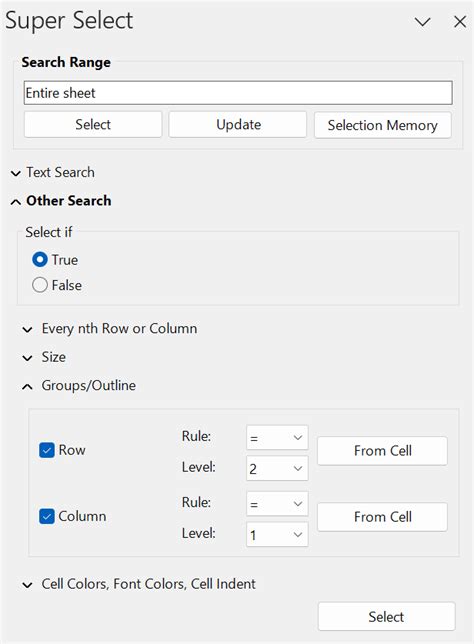Close the Super Select pane
The width and height of the screenshot is (474, 644).
(x=460, y=22)
